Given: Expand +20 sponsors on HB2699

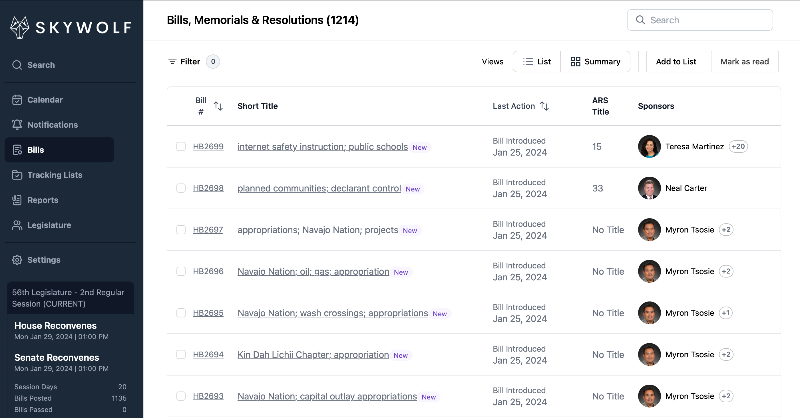Looking at the screenshot, I should tap(738, 146).
